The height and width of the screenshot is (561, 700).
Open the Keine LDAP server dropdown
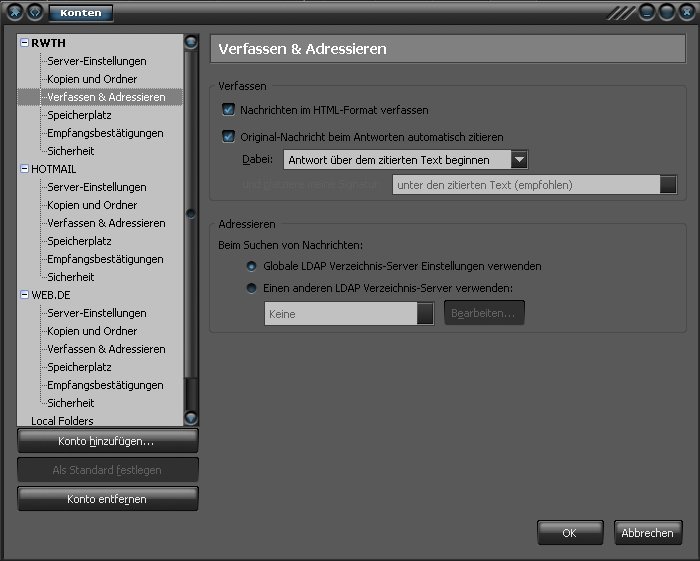pos(349,313)
